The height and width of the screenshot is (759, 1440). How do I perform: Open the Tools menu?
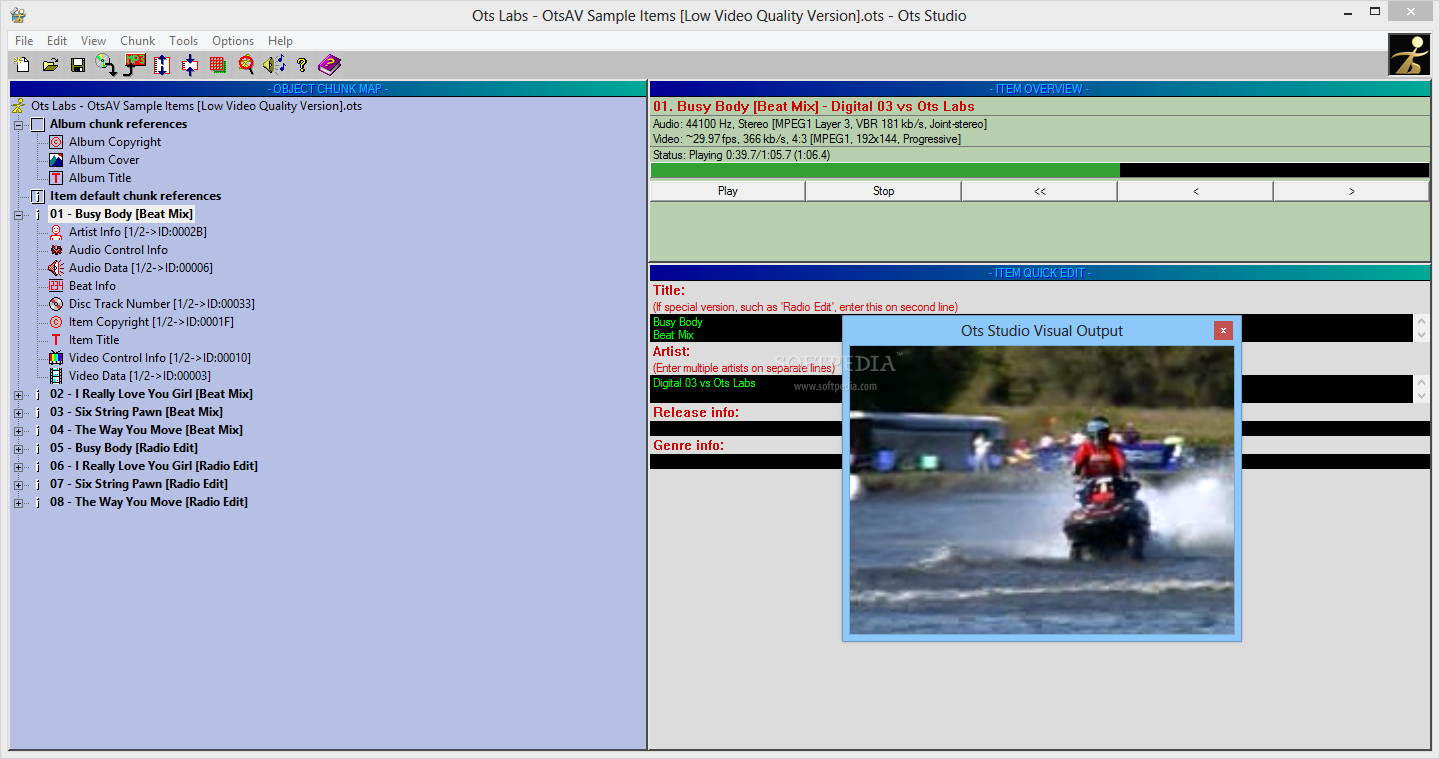point(183,41)
